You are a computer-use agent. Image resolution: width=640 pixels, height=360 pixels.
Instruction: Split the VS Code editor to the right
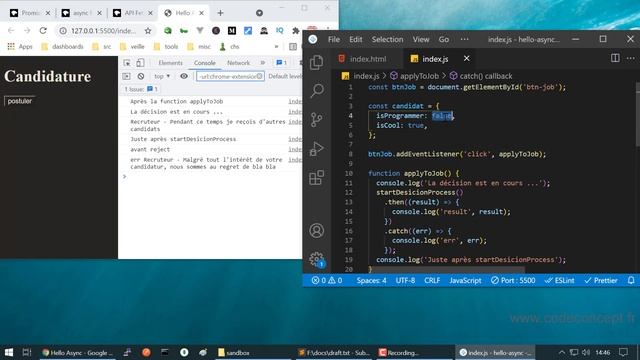tap(615, 58)
